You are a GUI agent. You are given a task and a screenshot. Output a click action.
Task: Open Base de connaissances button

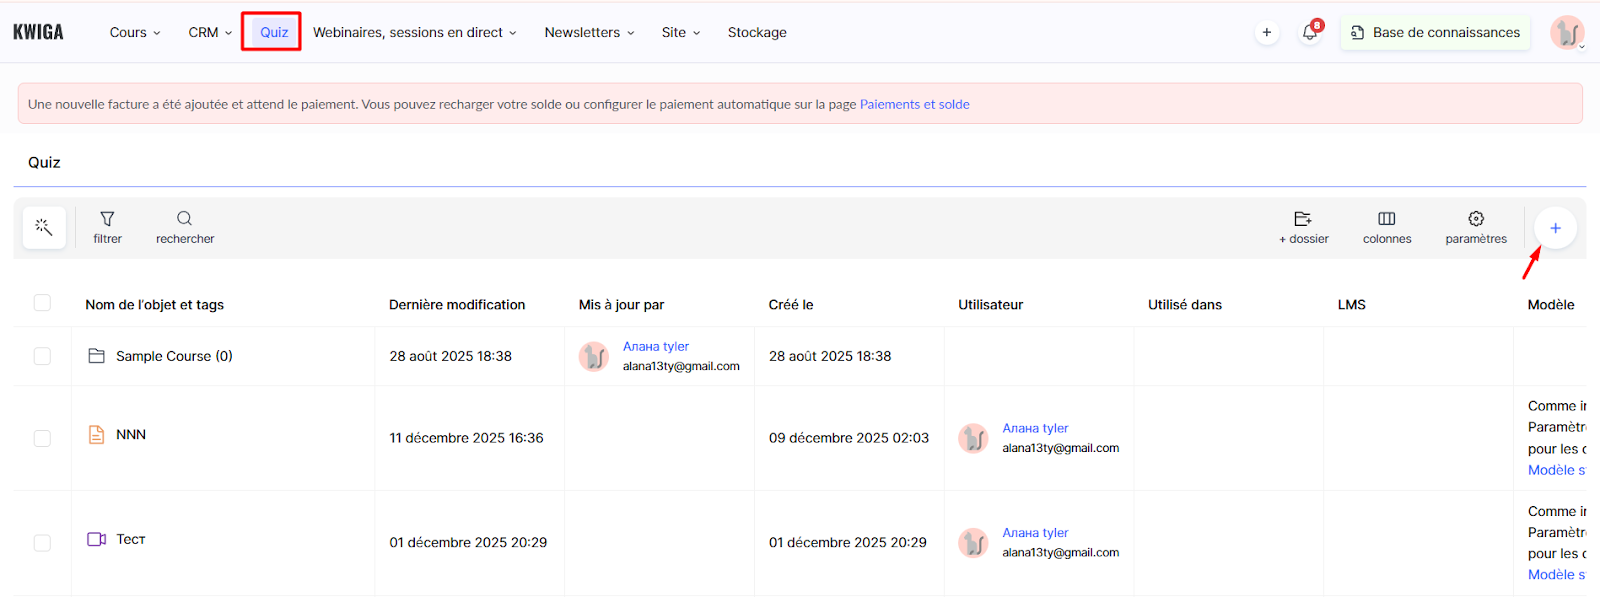pos(1435,33)
